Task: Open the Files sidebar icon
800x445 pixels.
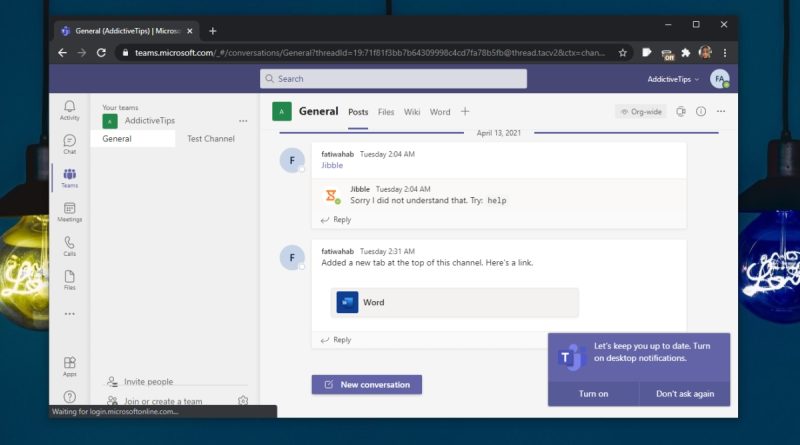Action: (x=69, y=280)
